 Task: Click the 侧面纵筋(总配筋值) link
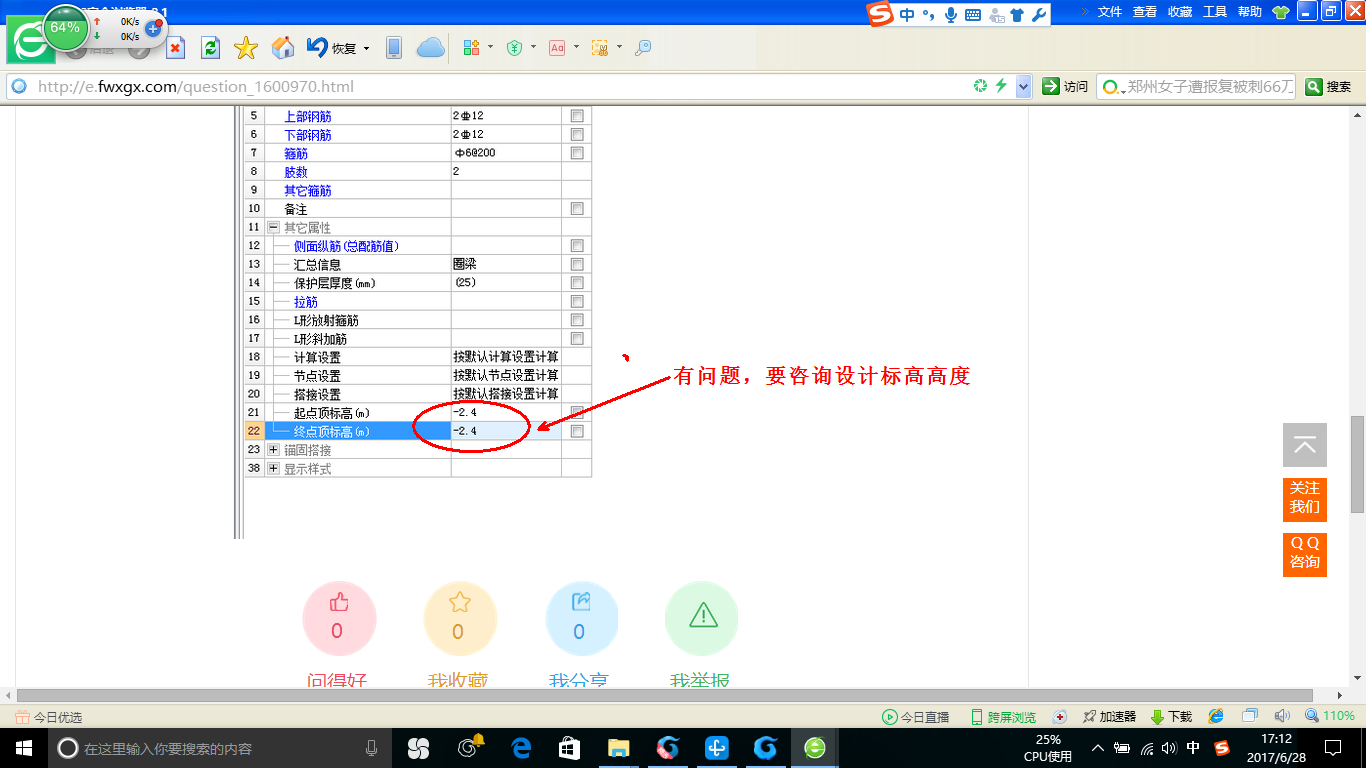click(x=346, y=246)
